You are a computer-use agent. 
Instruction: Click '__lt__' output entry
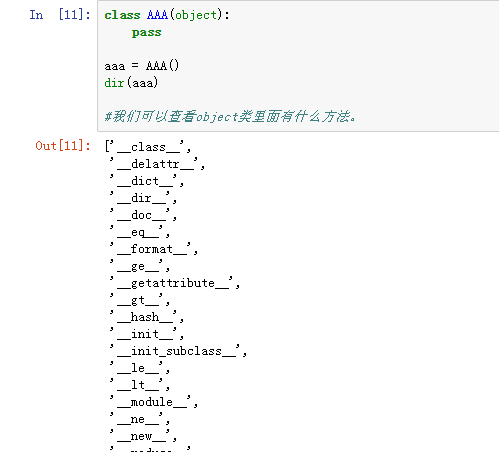[x=139, y=385]
